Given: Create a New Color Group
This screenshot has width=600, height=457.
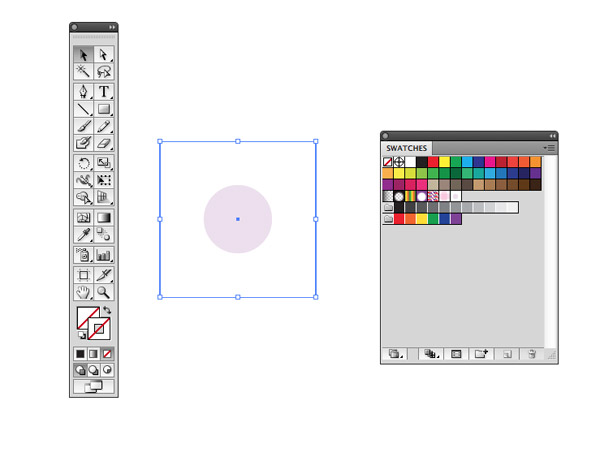Looking at the screenshot, I should tap(481, 354).
